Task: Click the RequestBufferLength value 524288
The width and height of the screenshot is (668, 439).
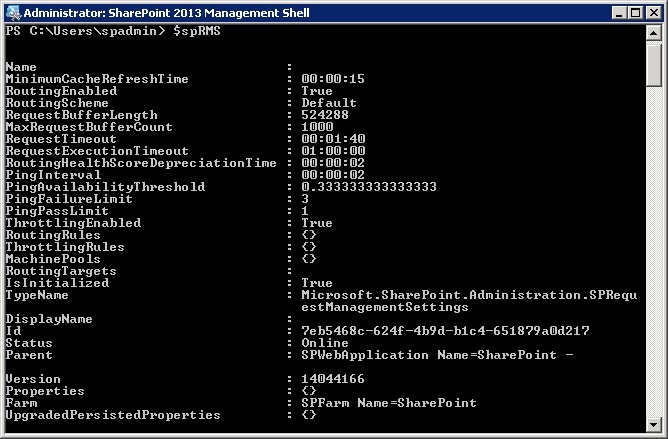Action: click(x=325, y=115)
